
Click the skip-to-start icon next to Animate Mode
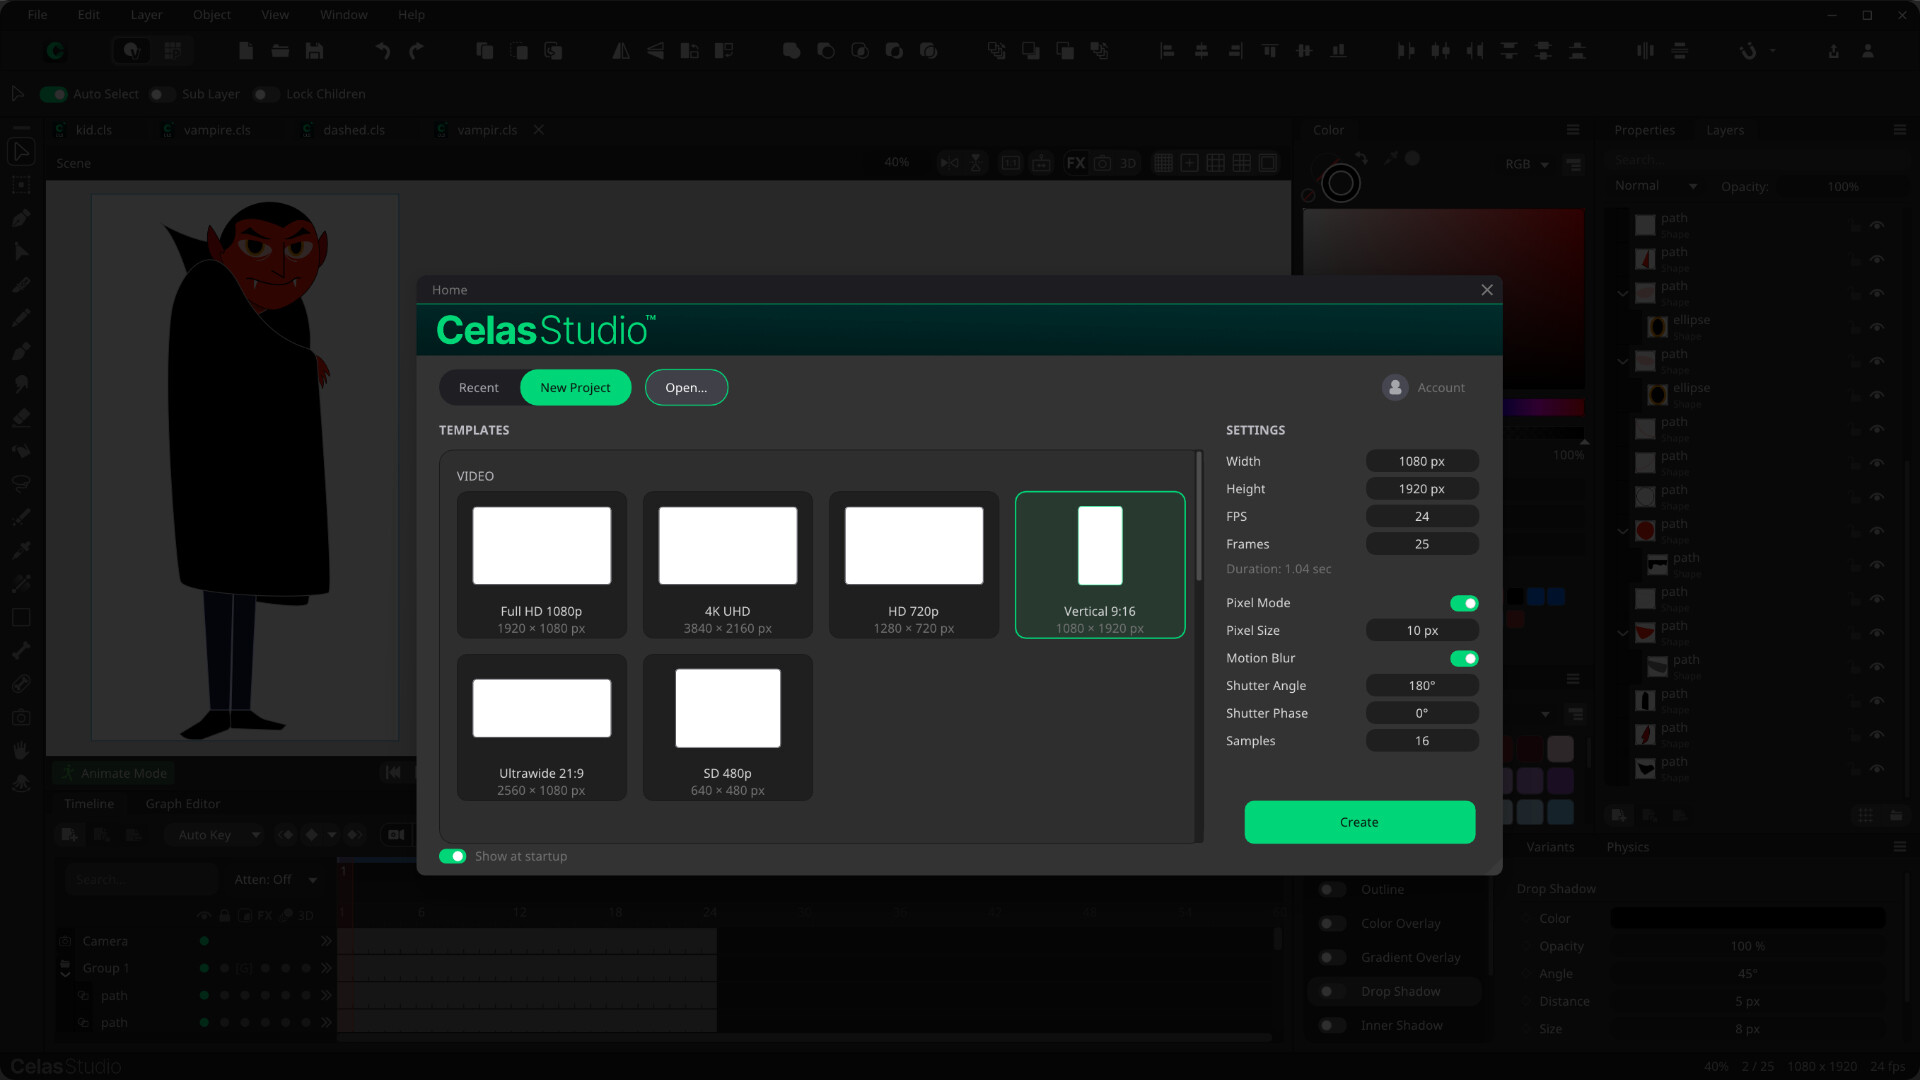coord(393,772)
